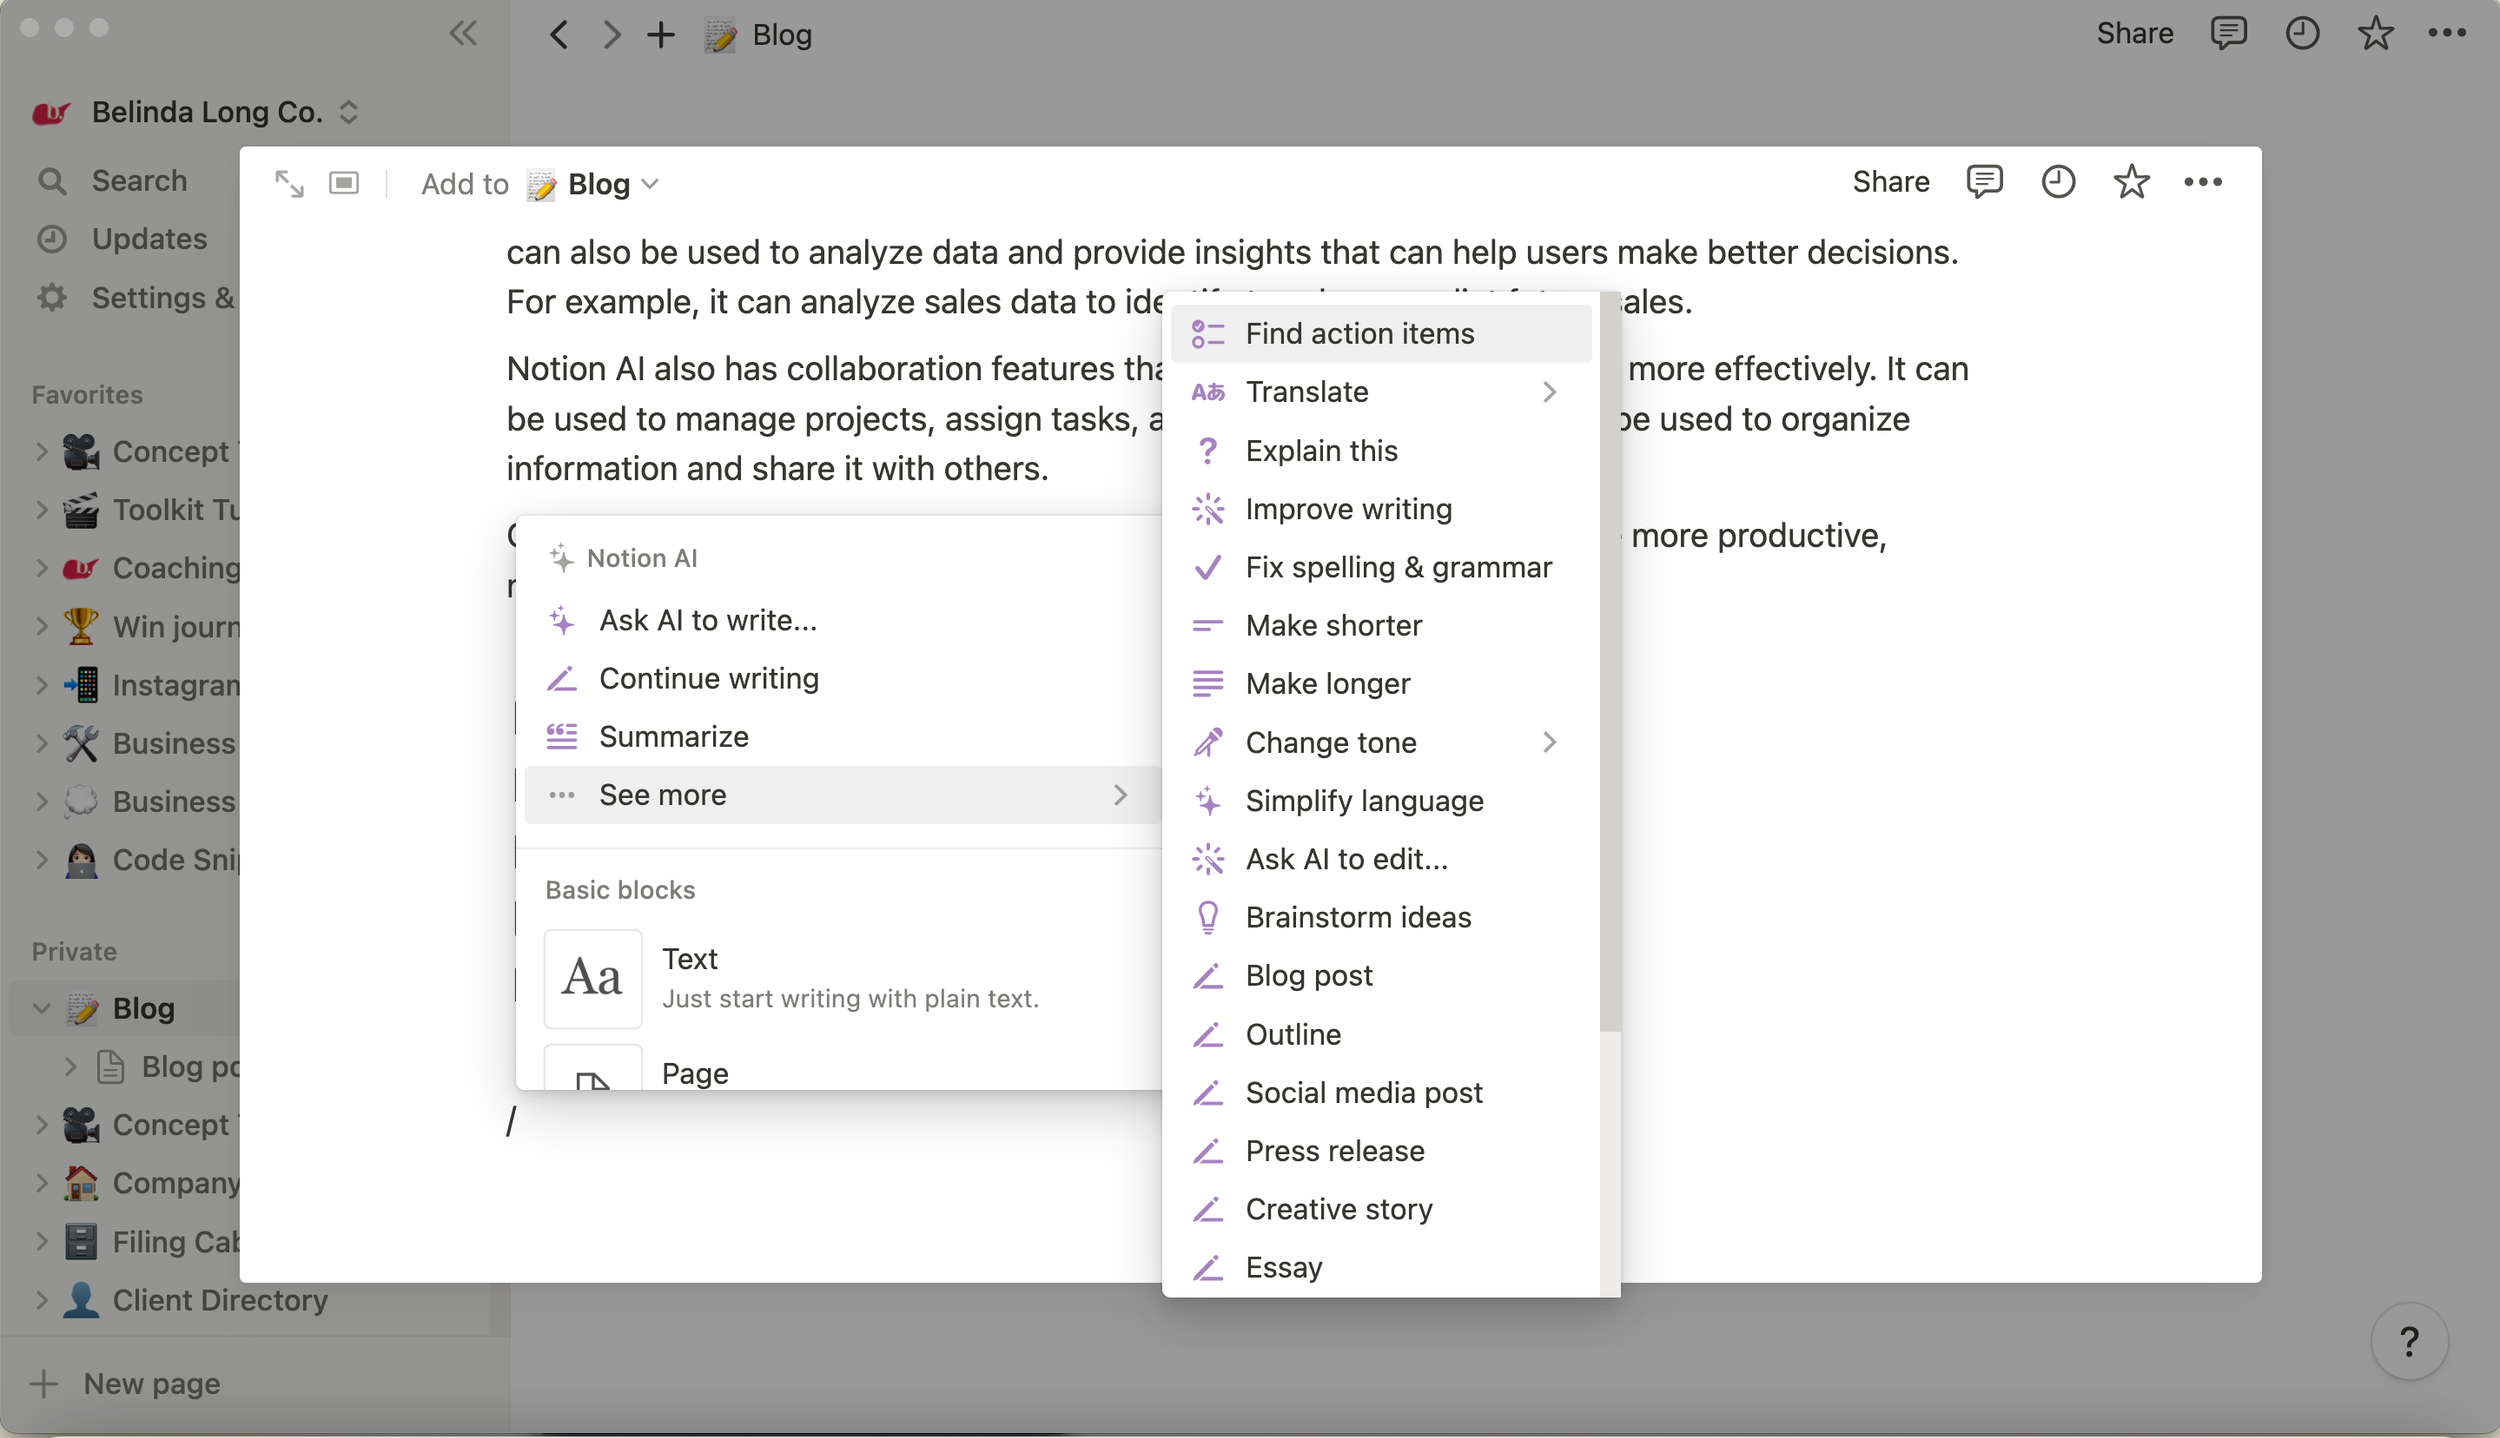Click the peek mode layout icon

[x=344, y=183]
